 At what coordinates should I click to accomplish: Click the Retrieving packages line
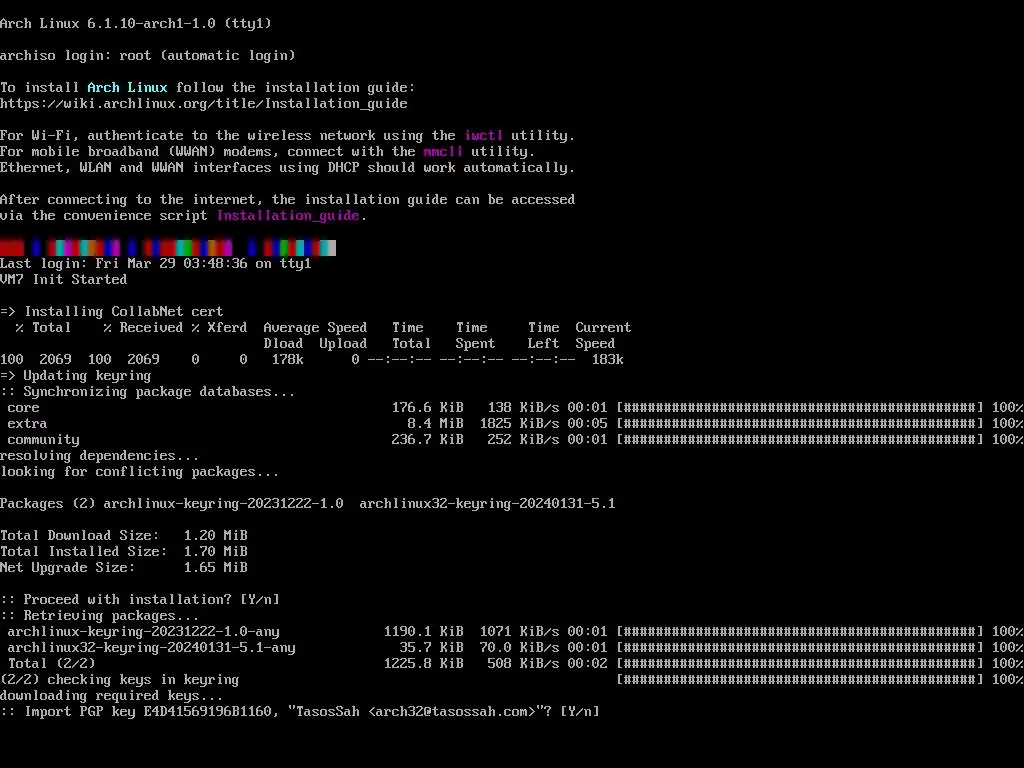pos(99,615)
